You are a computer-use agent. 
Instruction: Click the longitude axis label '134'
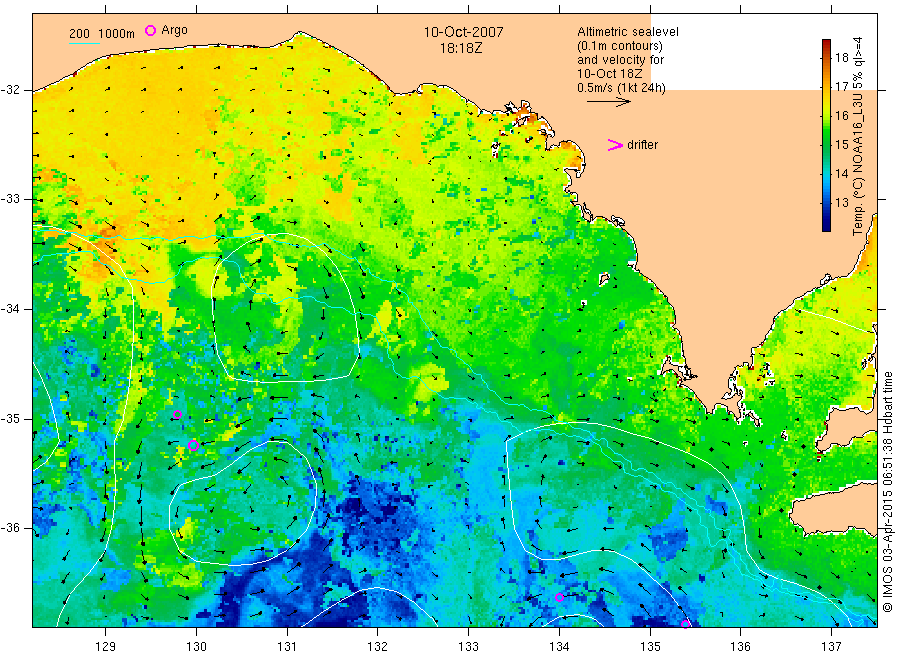(x=559, y=647)
